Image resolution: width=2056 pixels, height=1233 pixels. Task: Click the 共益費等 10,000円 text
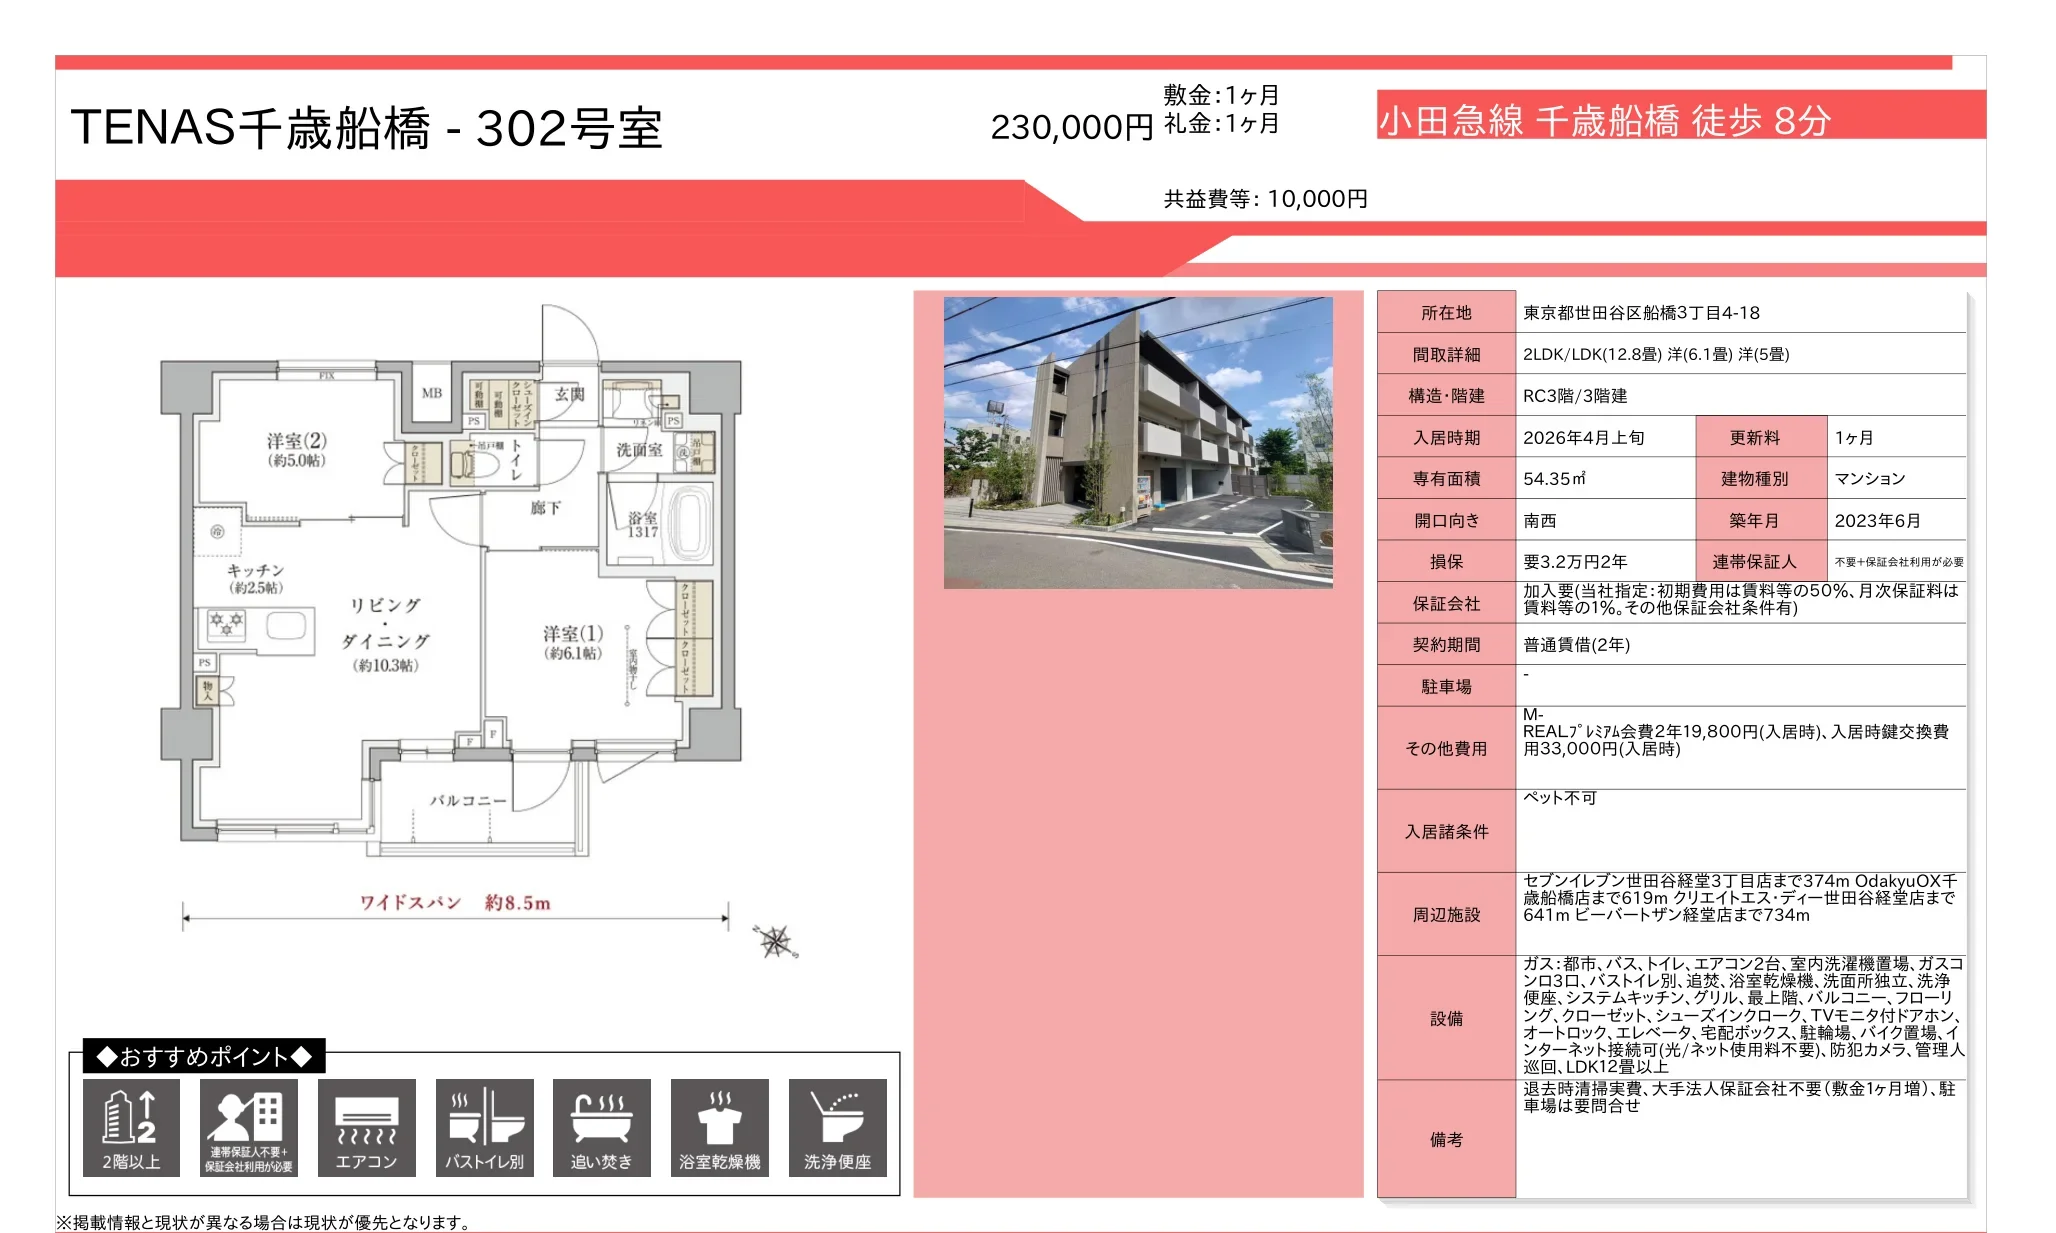[1265, 198]
